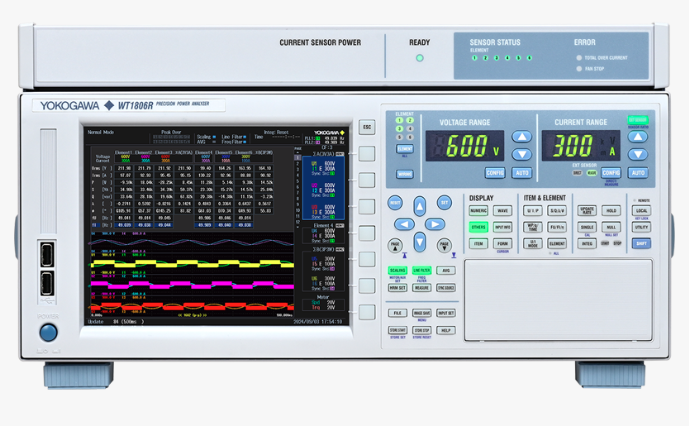This screenshot has height=426, width=689.
Task: Increase voltage range with up arrow
Action: pos(521,137)
